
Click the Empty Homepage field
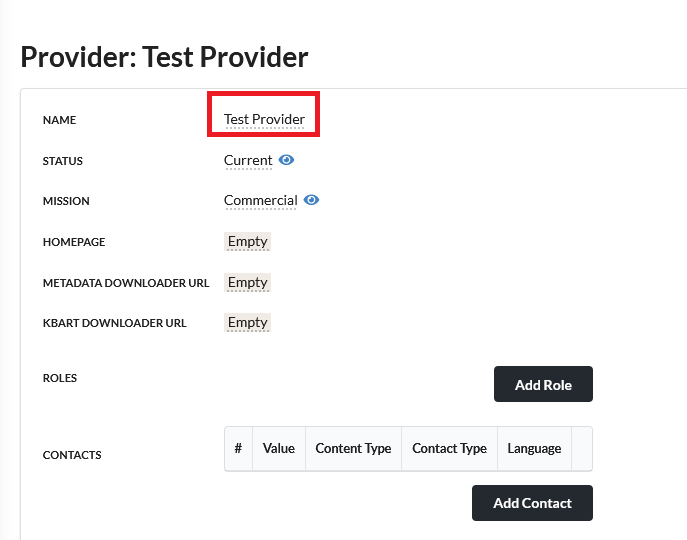pyautogui.click(x=247, y=241)
